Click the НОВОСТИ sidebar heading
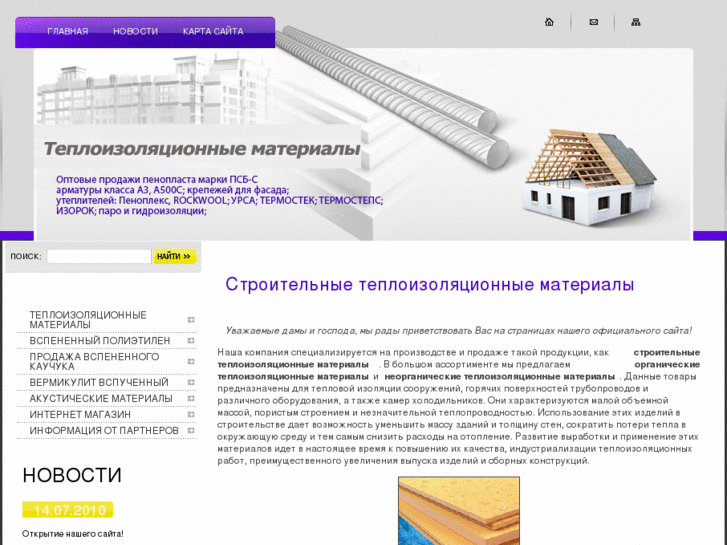The height and width of the screenshot is (545, 727). click(72, 475)
